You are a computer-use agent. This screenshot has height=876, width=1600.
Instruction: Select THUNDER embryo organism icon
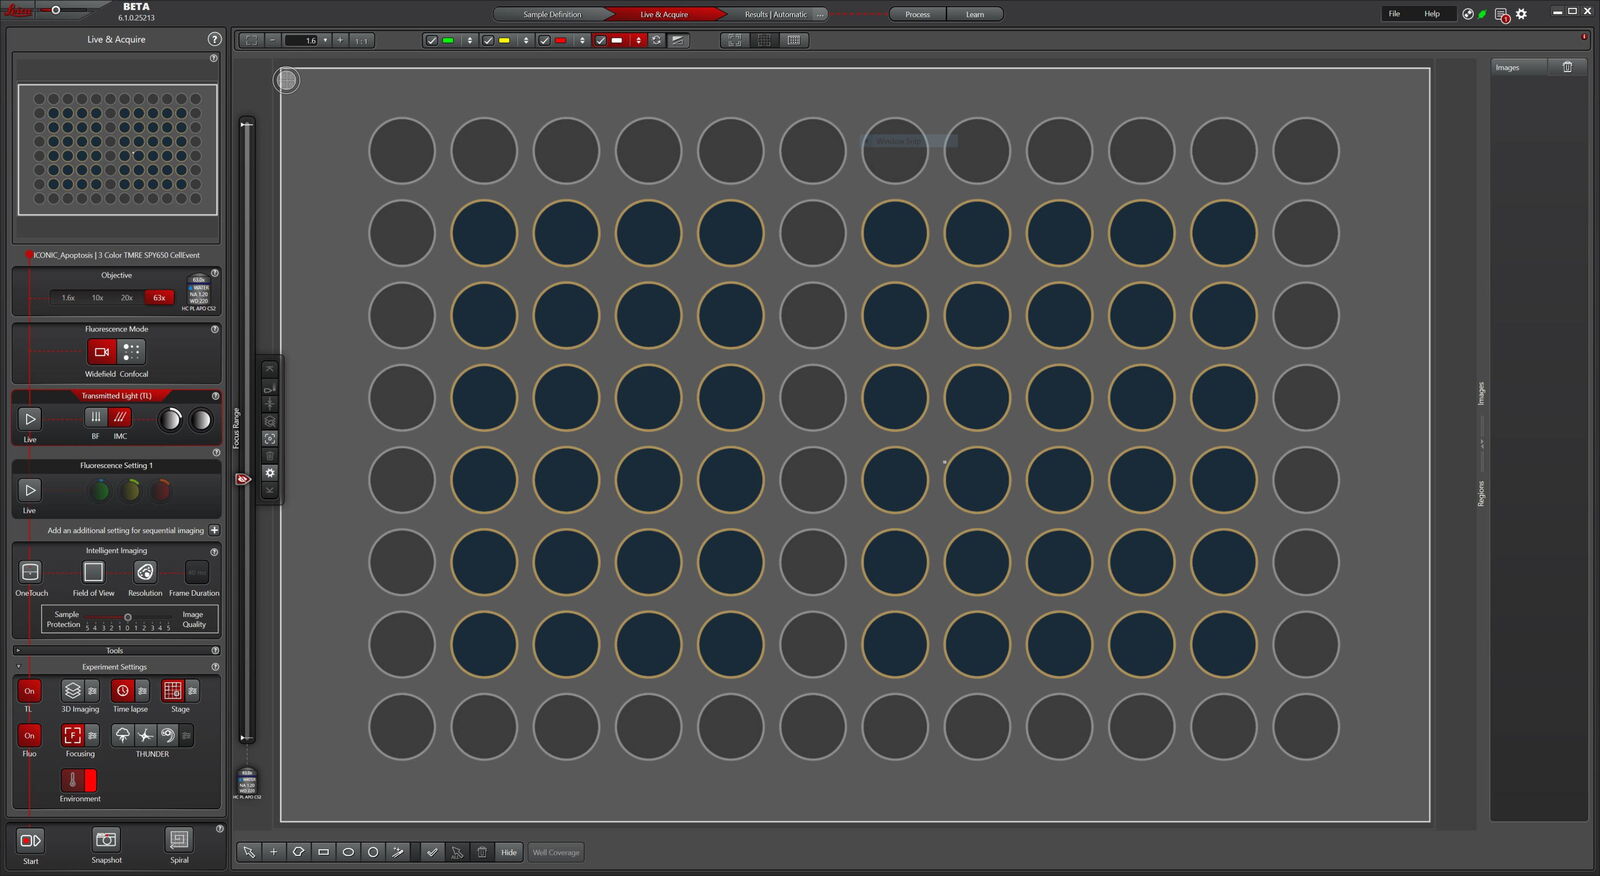click(168, 735)
